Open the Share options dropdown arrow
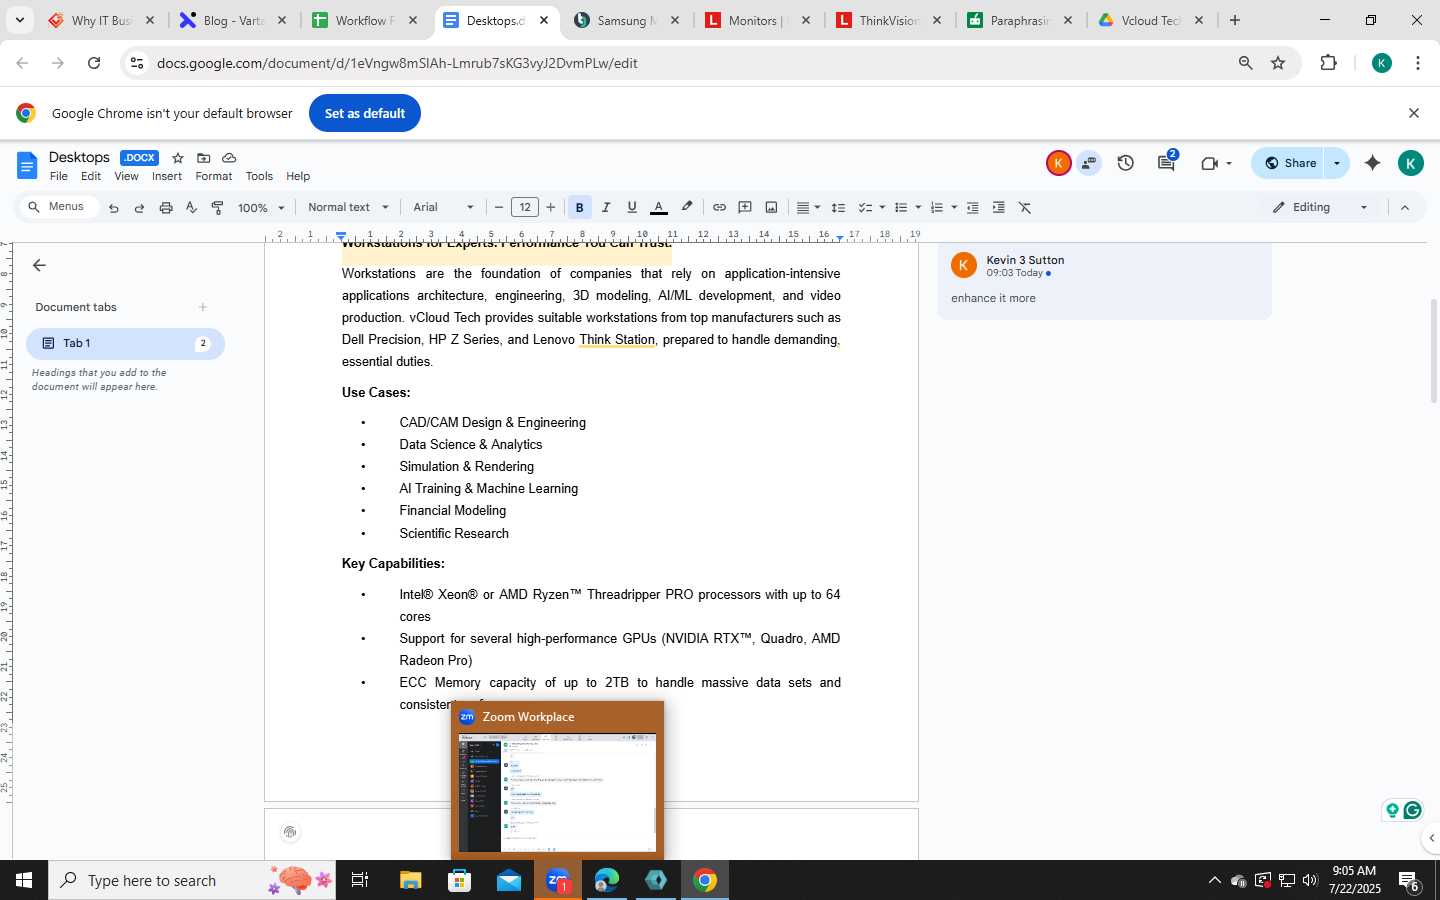 coord(1338,163)
